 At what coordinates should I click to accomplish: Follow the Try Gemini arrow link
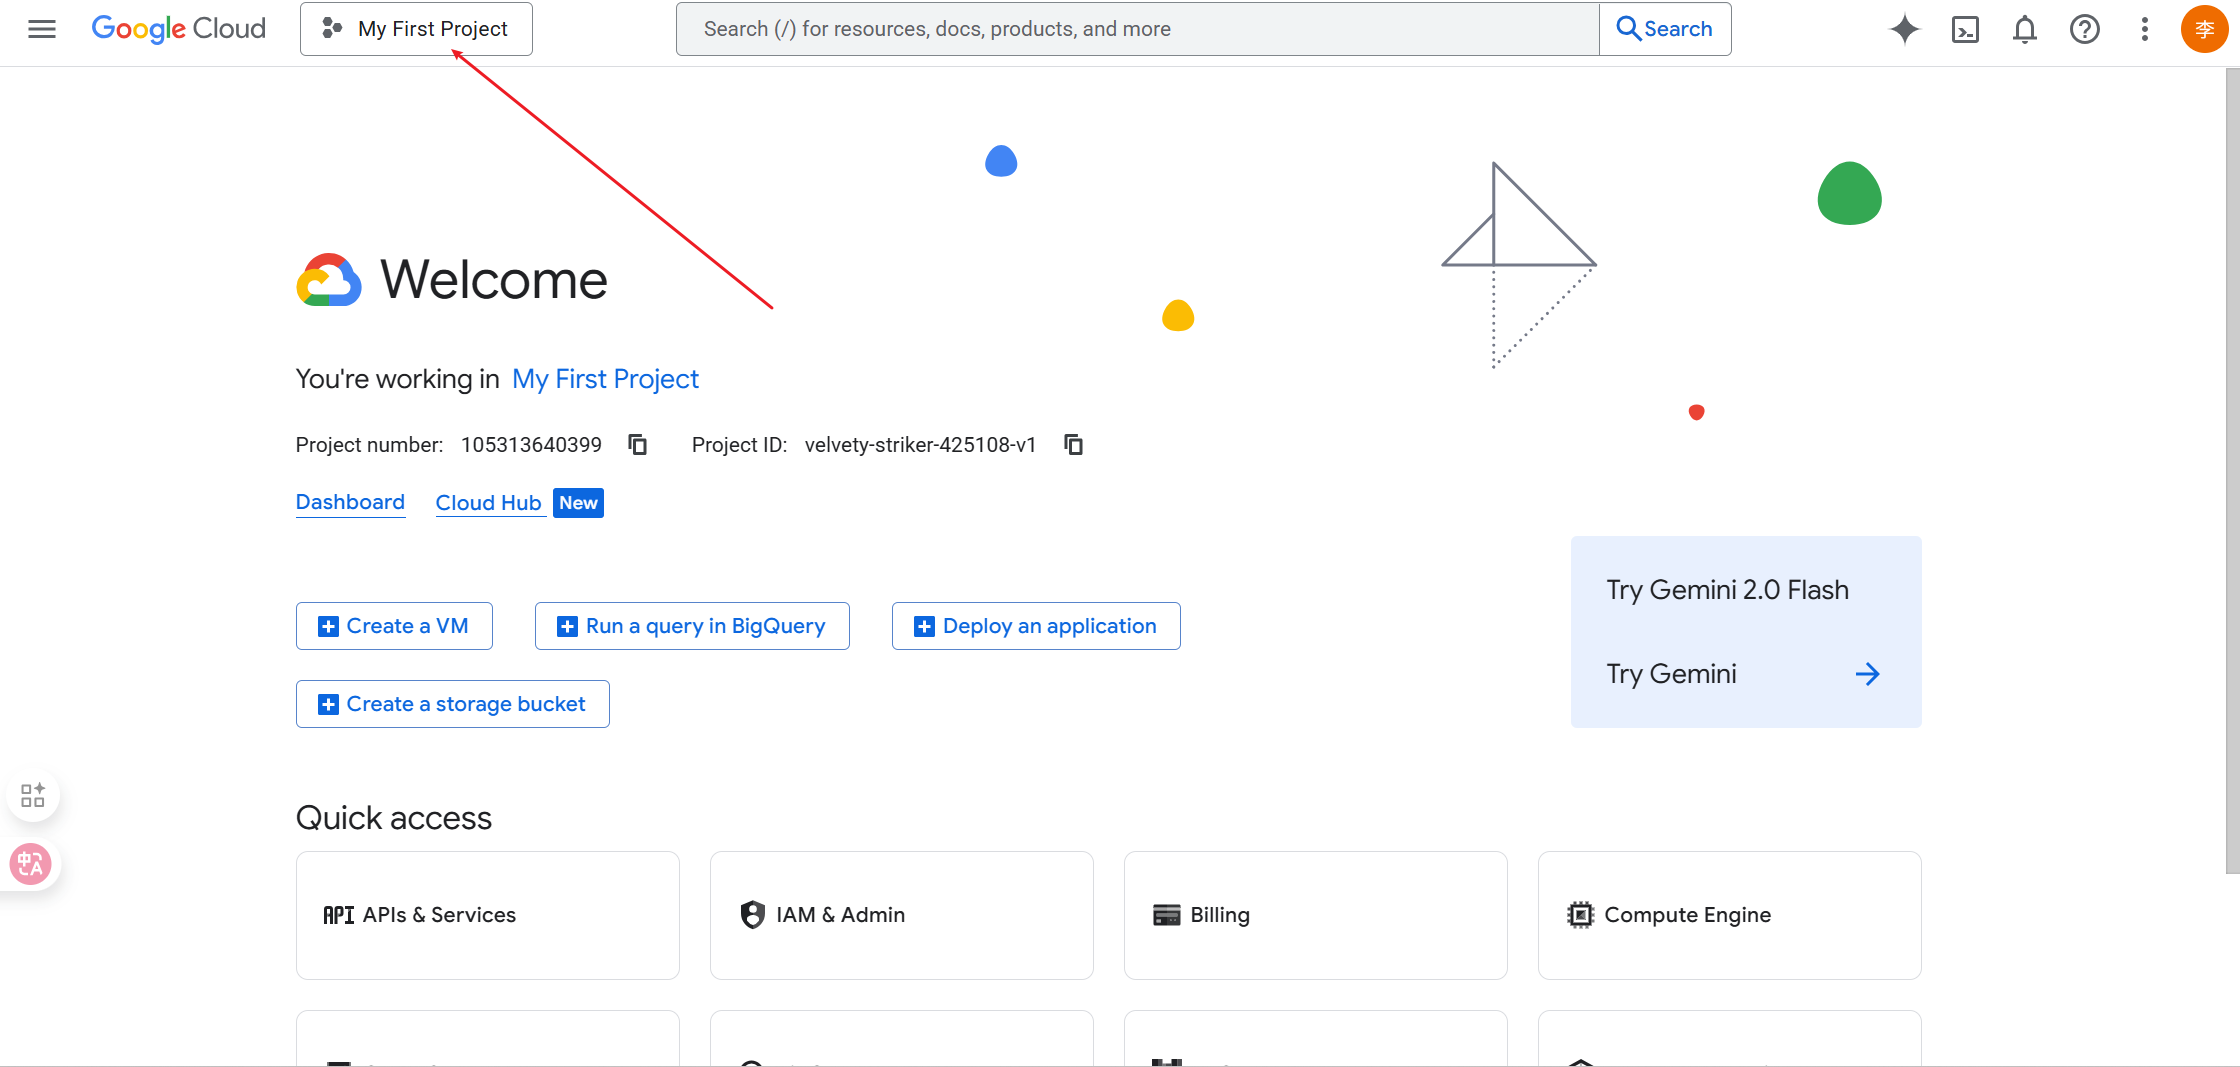pos(1866,674)
